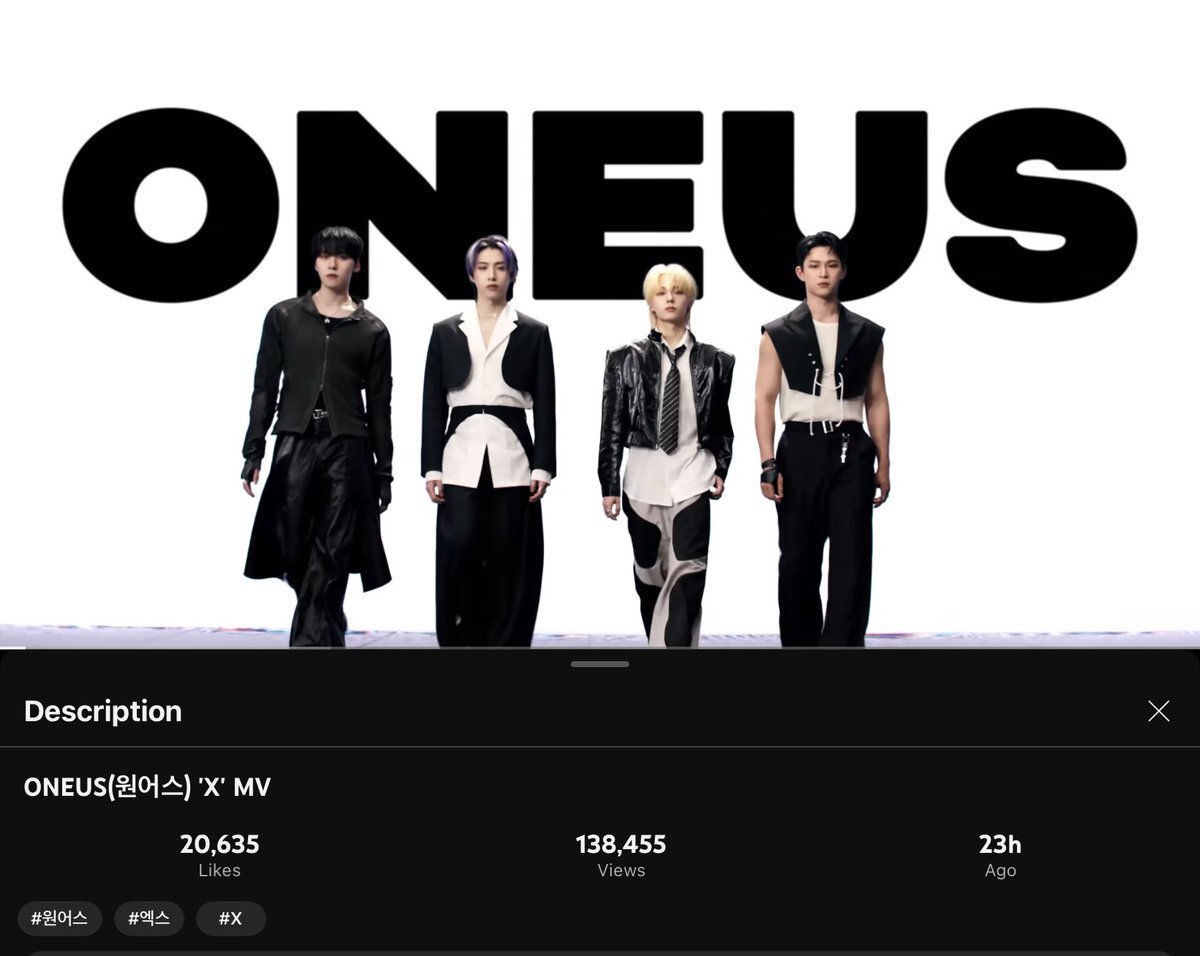Close the Description panel
Image resolution: width=1200 pixels, height=956 pixels.
point(1158,711)
